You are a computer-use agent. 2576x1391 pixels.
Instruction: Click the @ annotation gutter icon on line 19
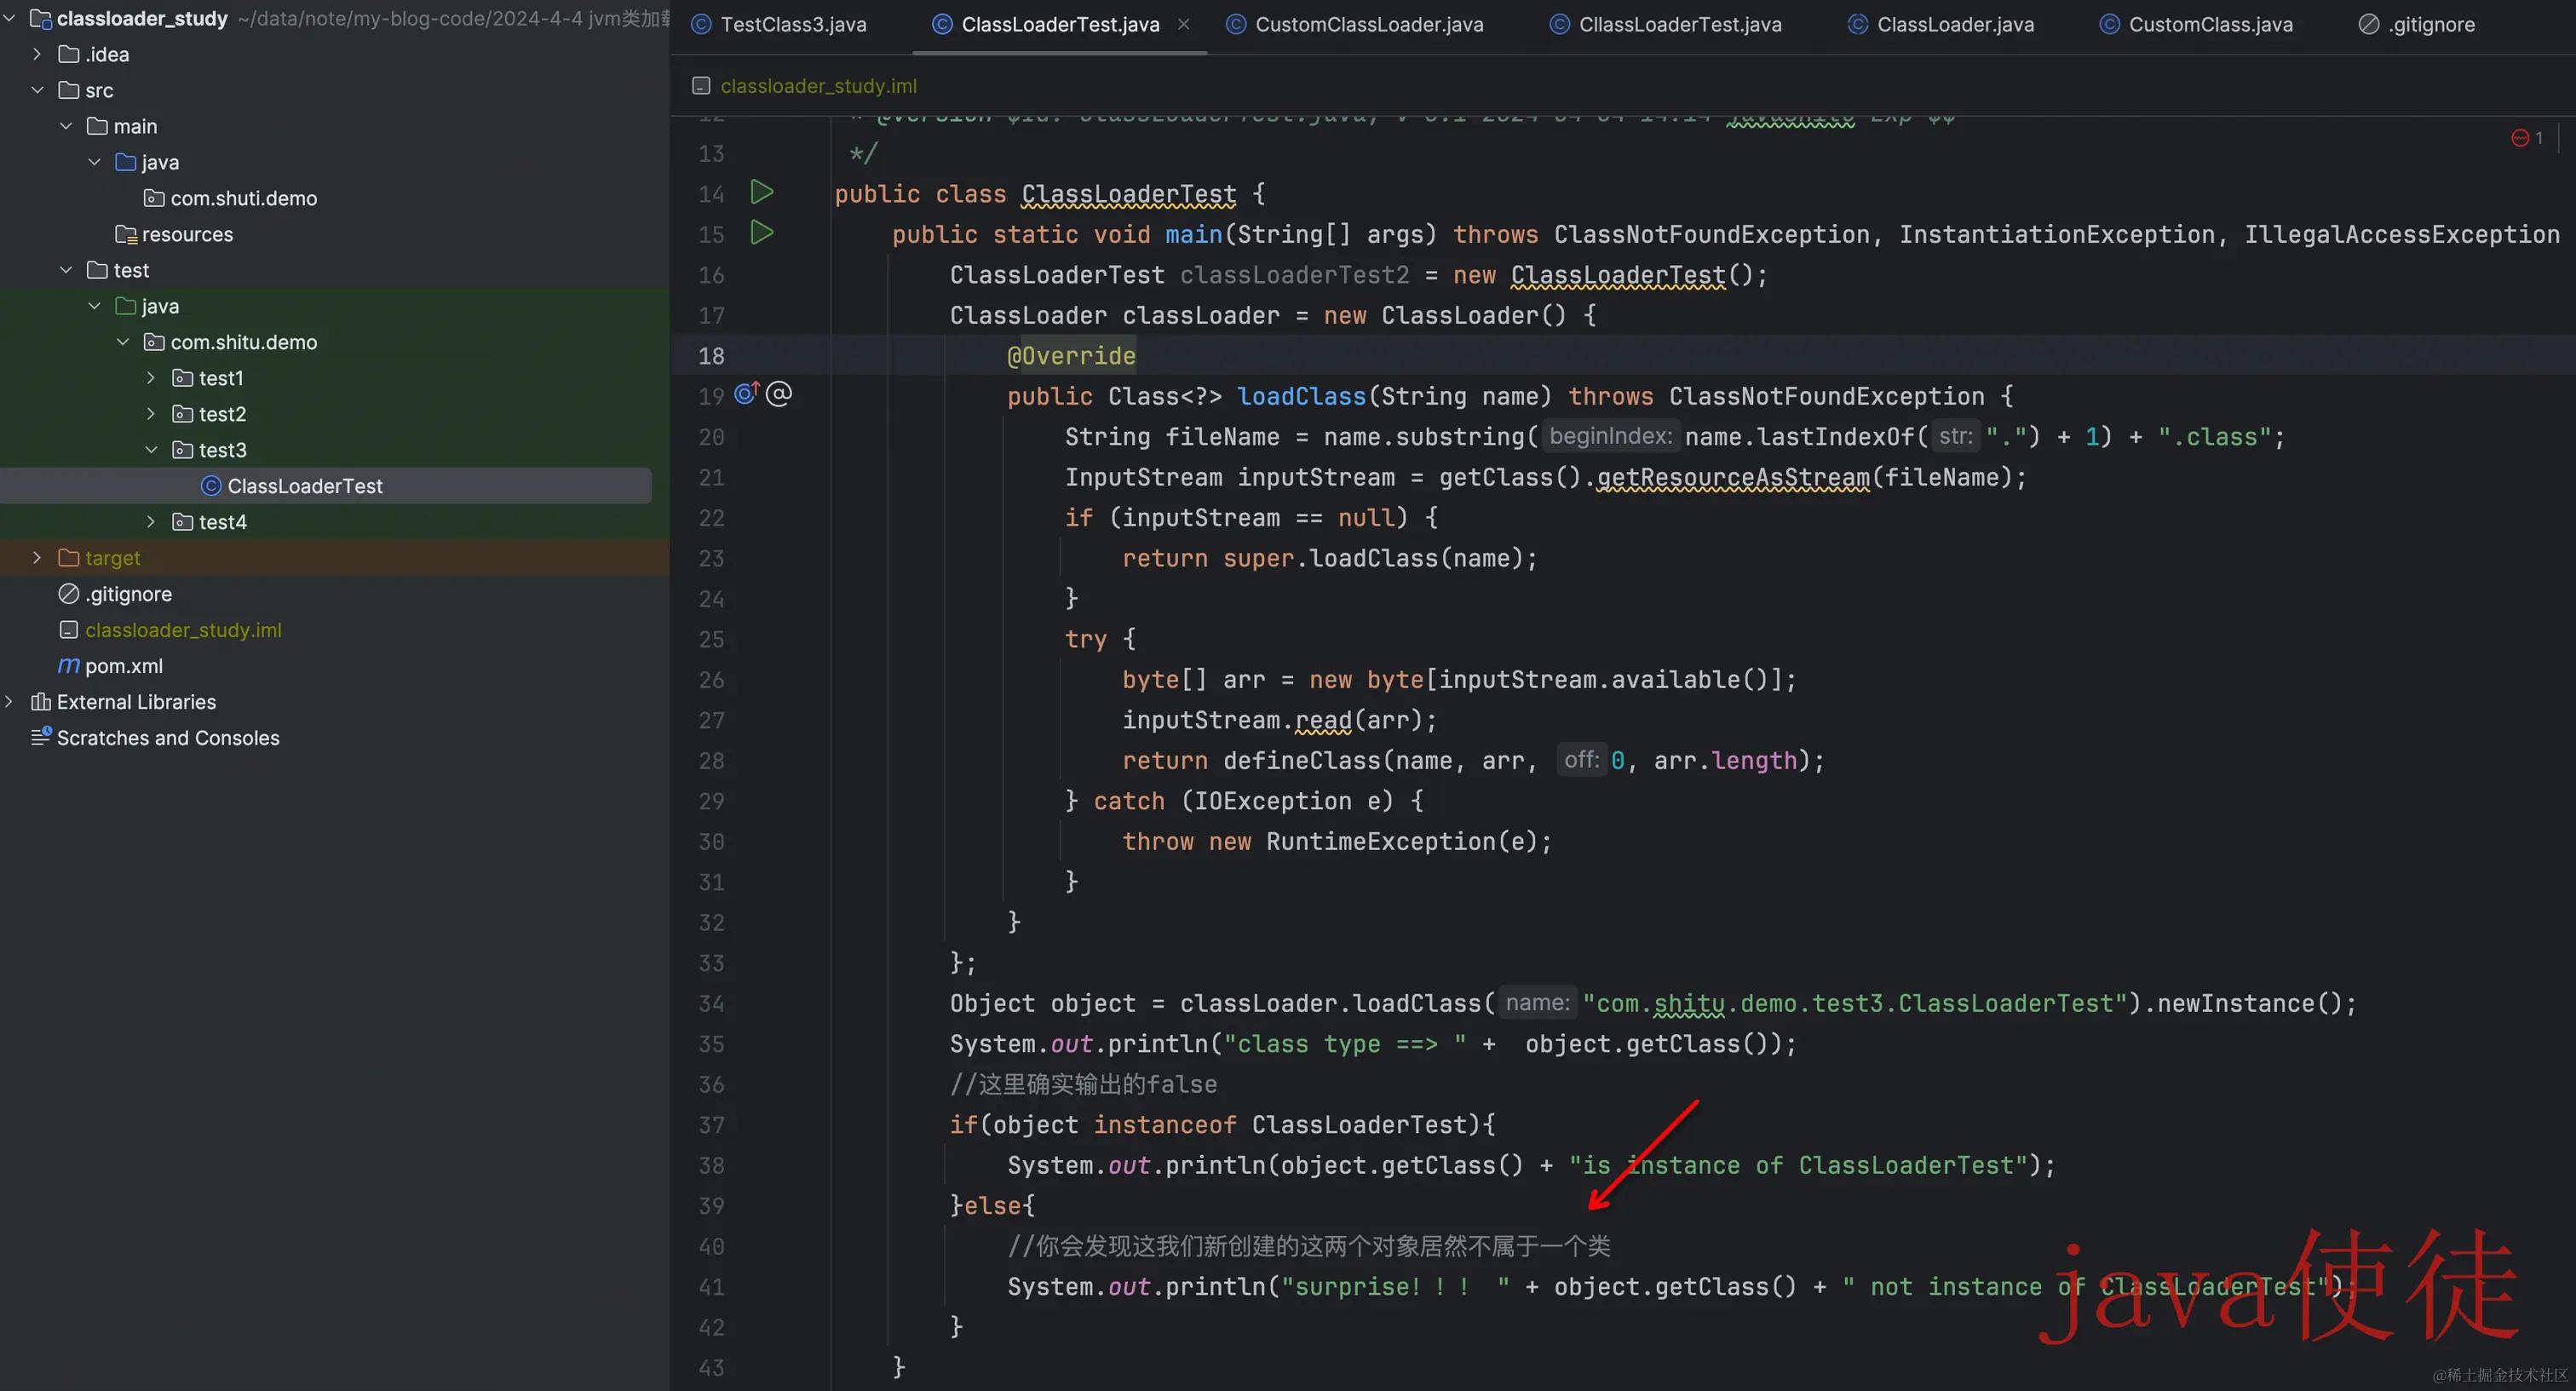point(779,394)
